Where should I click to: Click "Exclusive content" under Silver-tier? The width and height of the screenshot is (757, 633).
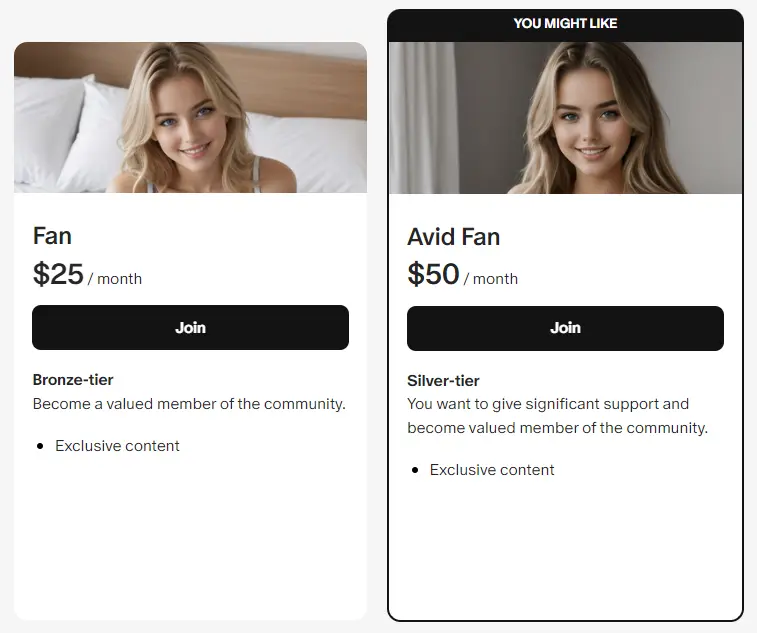(x=492, y=470)
